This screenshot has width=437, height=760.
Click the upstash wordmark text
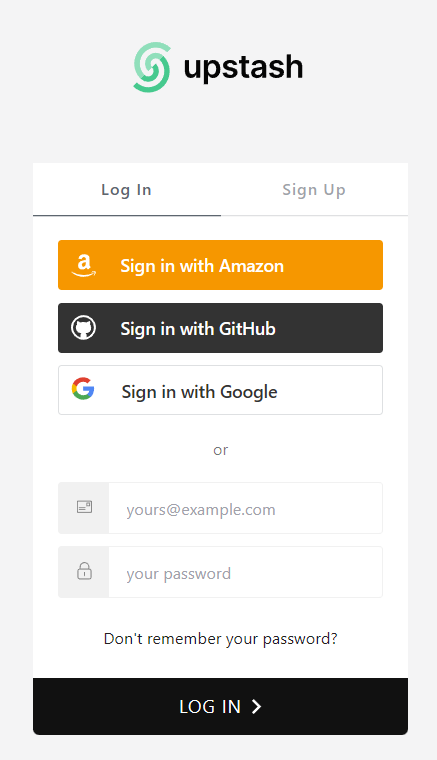point(243,67)
